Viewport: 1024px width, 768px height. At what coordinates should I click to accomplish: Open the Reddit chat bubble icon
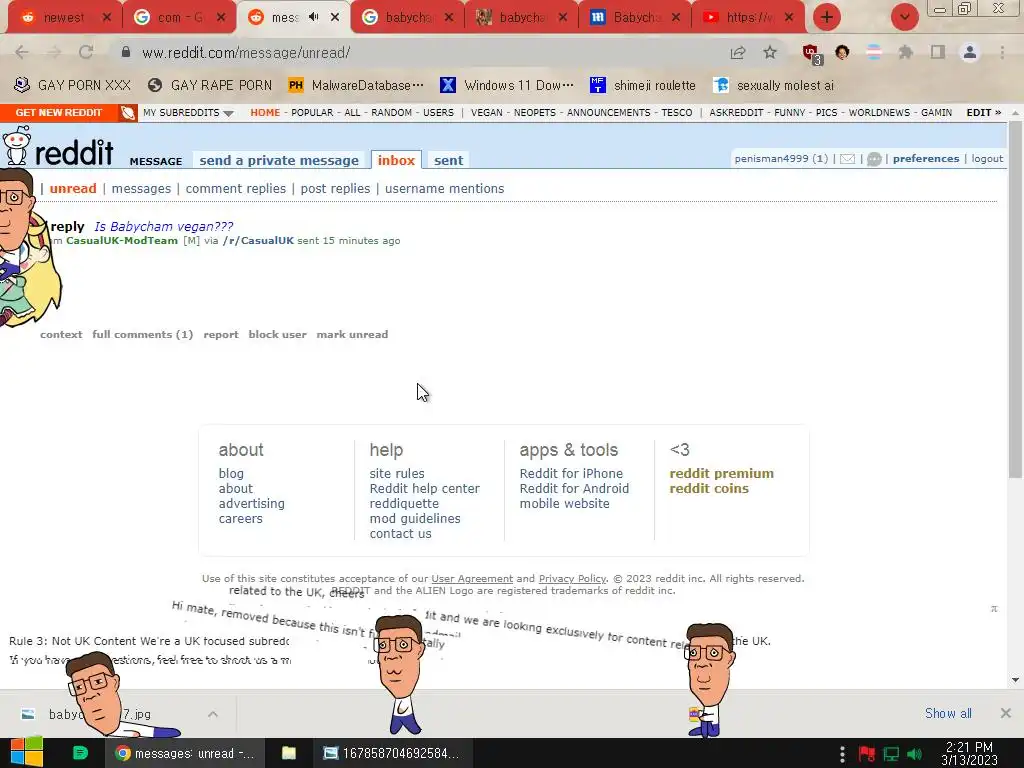click(874, 159)
